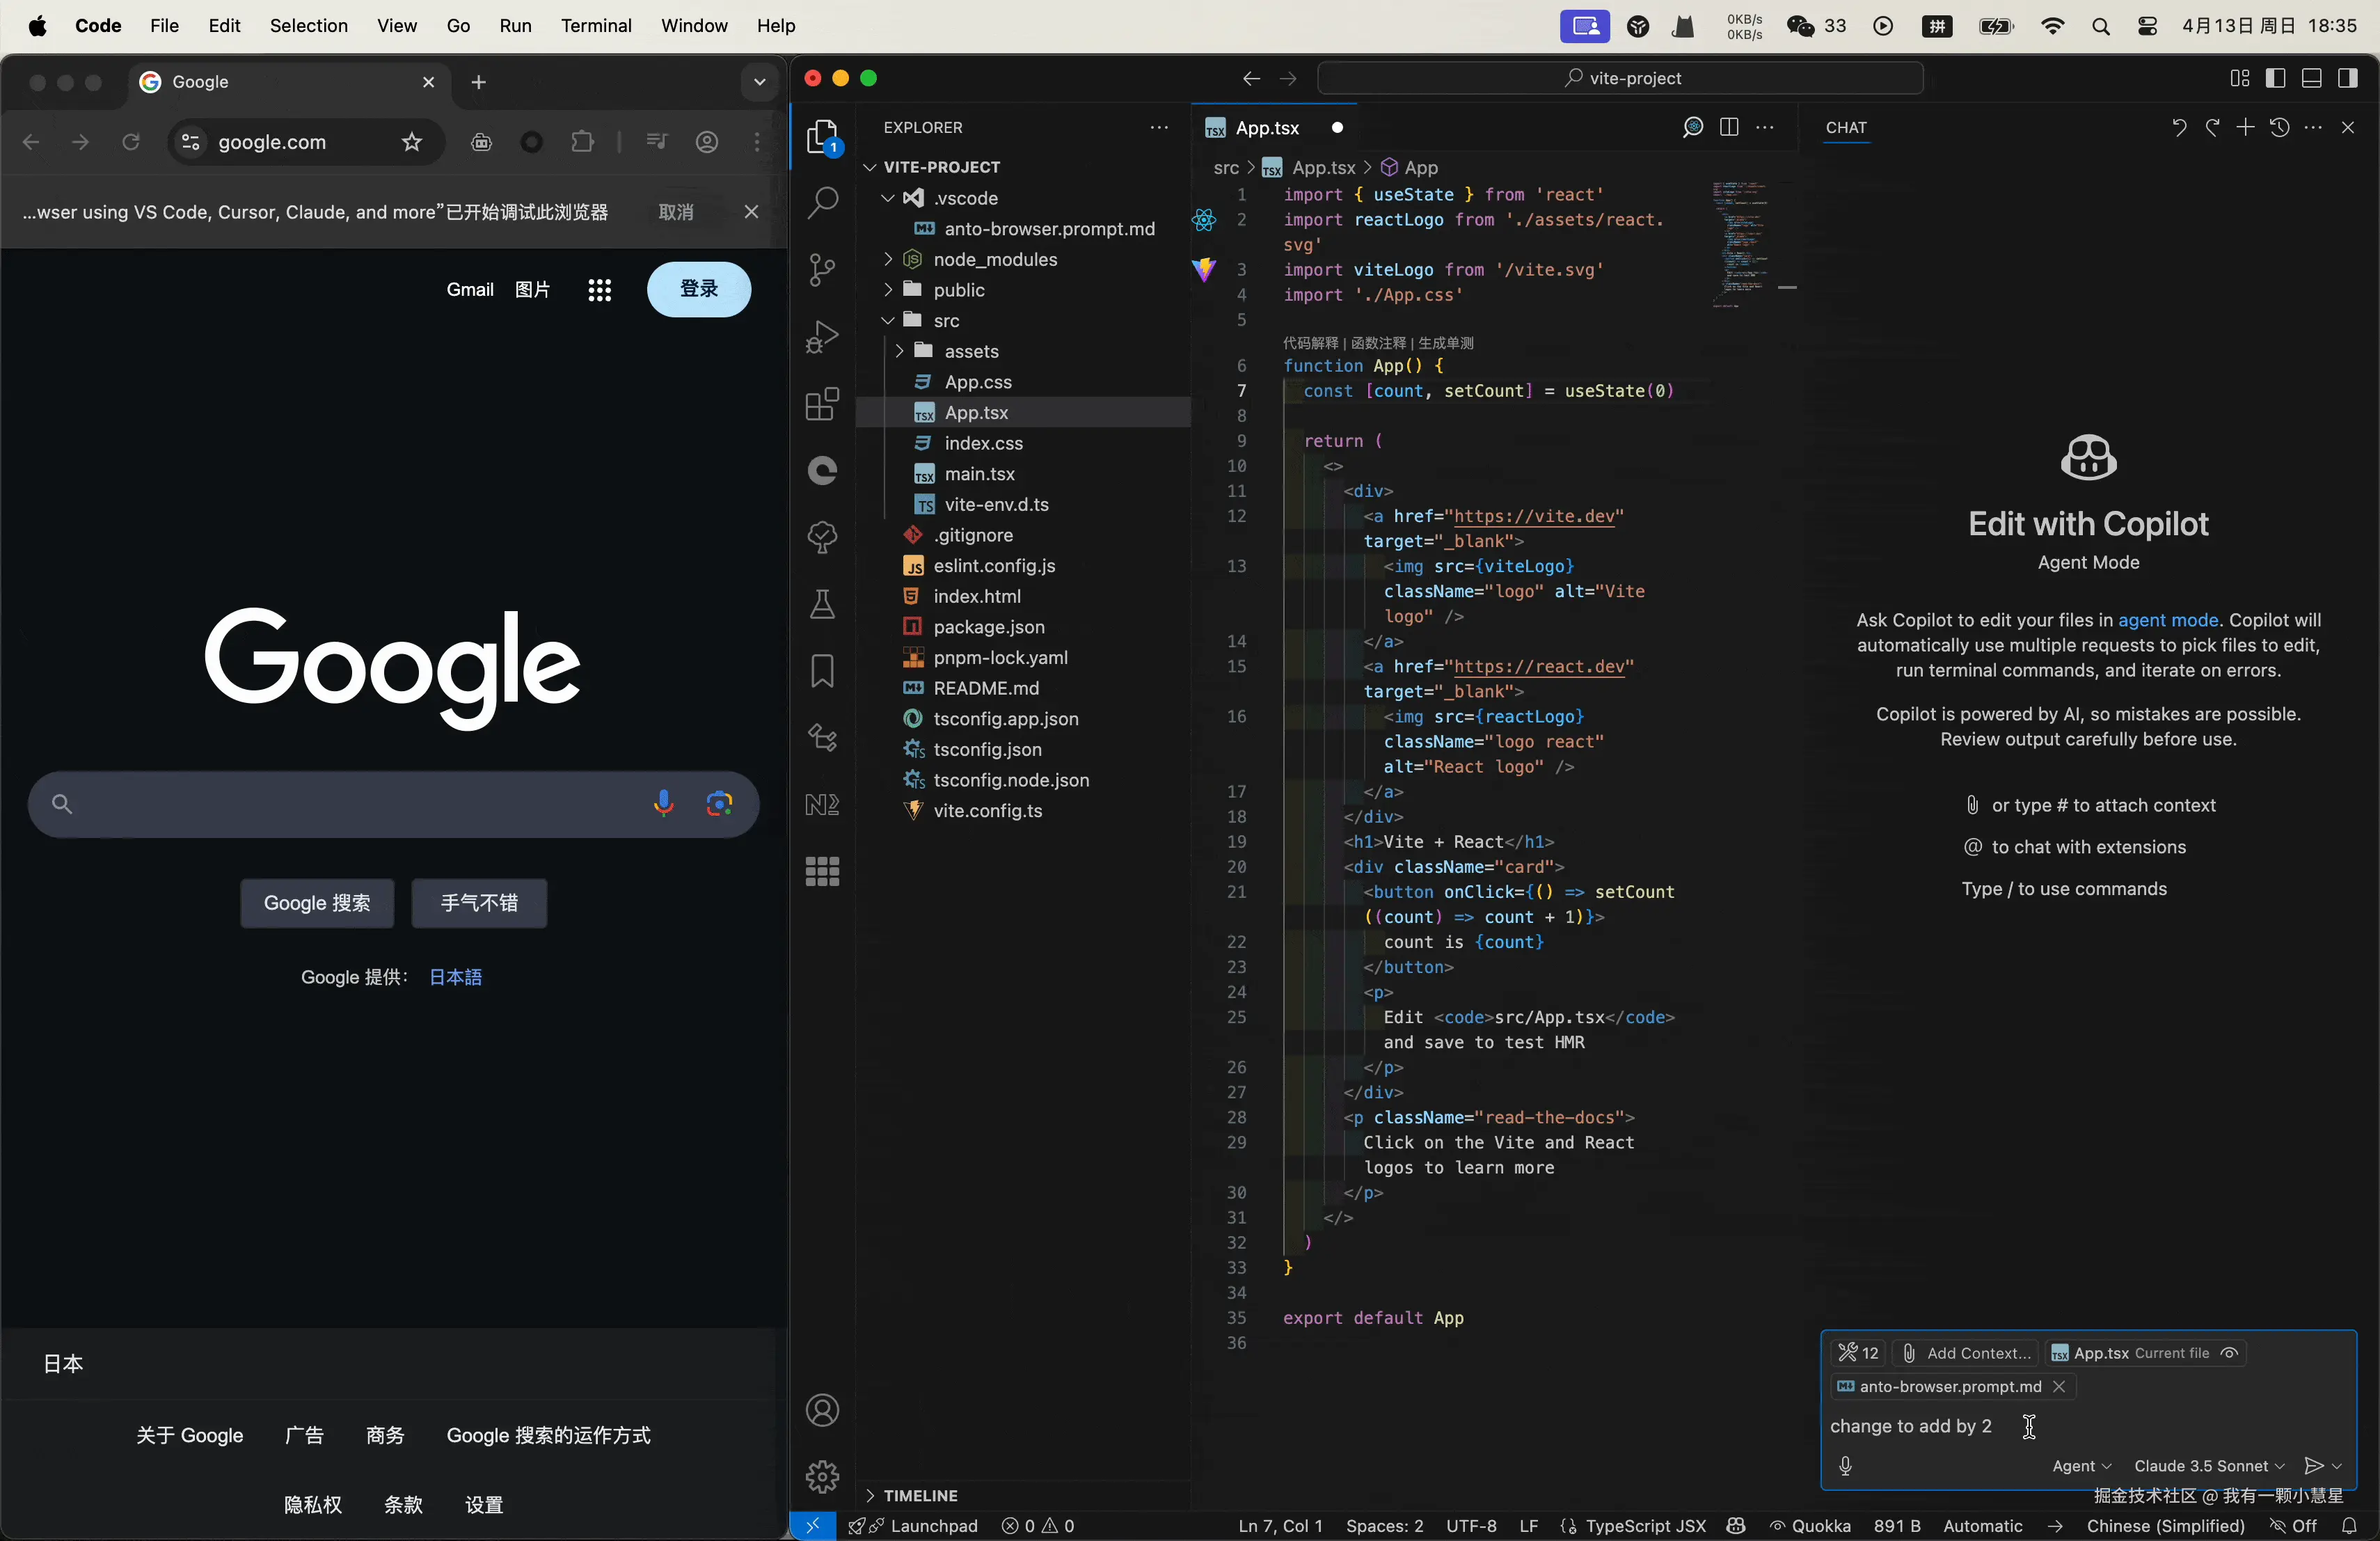Open Source Control view in activity bar
The image size is (2380, 1541).
pos(822,270)
